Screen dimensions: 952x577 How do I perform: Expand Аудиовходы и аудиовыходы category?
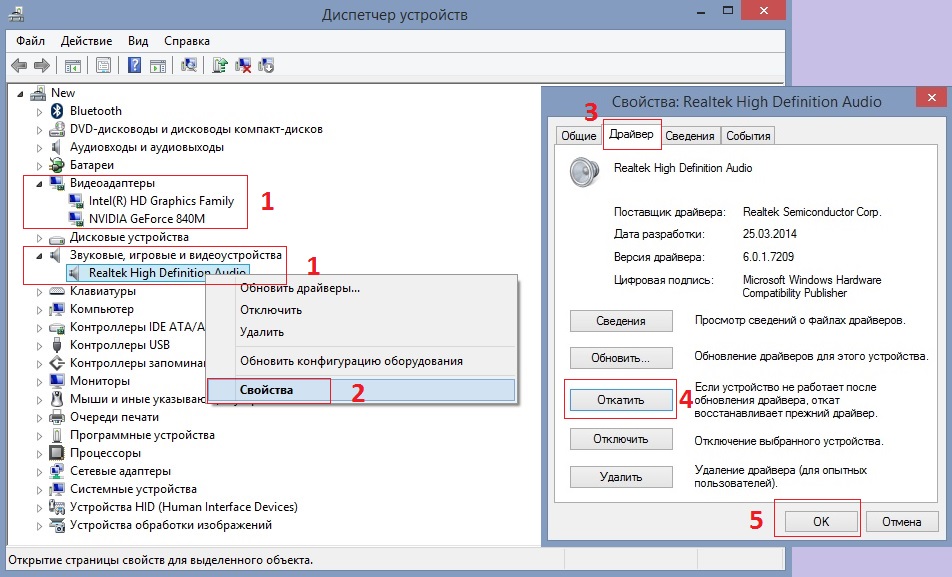pos(39,148)
